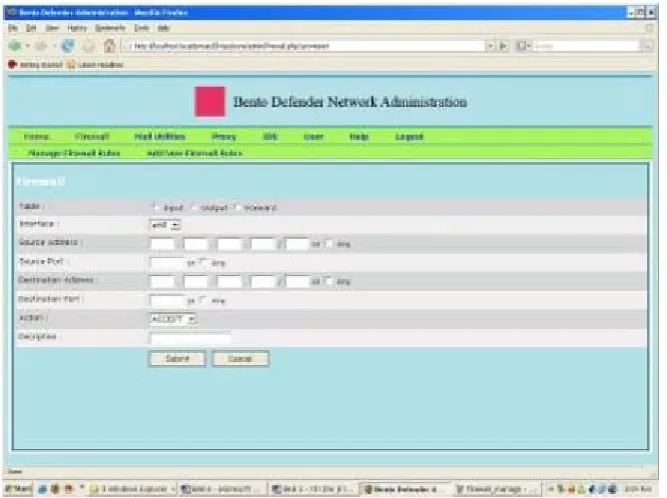
Task: Open the Firefox Help menu in menu bar
Action: pyautogui.click(x=164, y=28)
